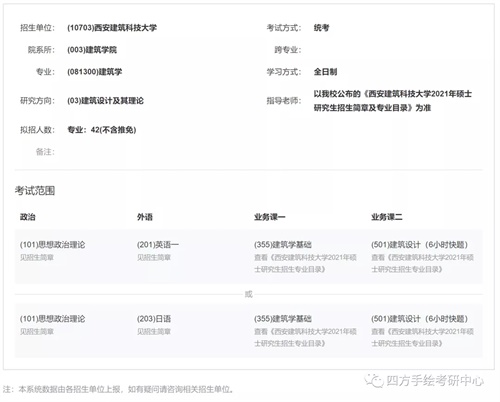This screenshot has height=402, width=500.
Task: Click the WeChat logo watermark icon
Action: [374, 380]
